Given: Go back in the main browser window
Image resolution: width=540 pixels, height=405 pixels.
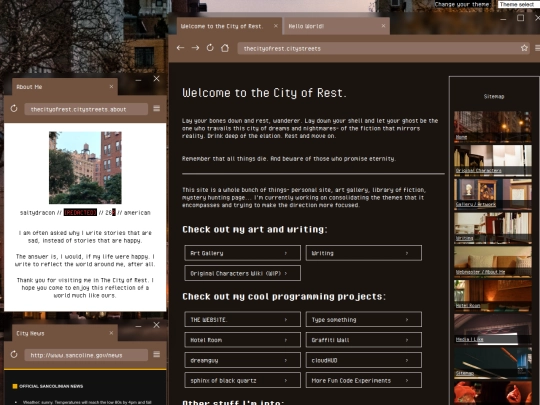Looking at the screenshot, I should tap(180, 48).
